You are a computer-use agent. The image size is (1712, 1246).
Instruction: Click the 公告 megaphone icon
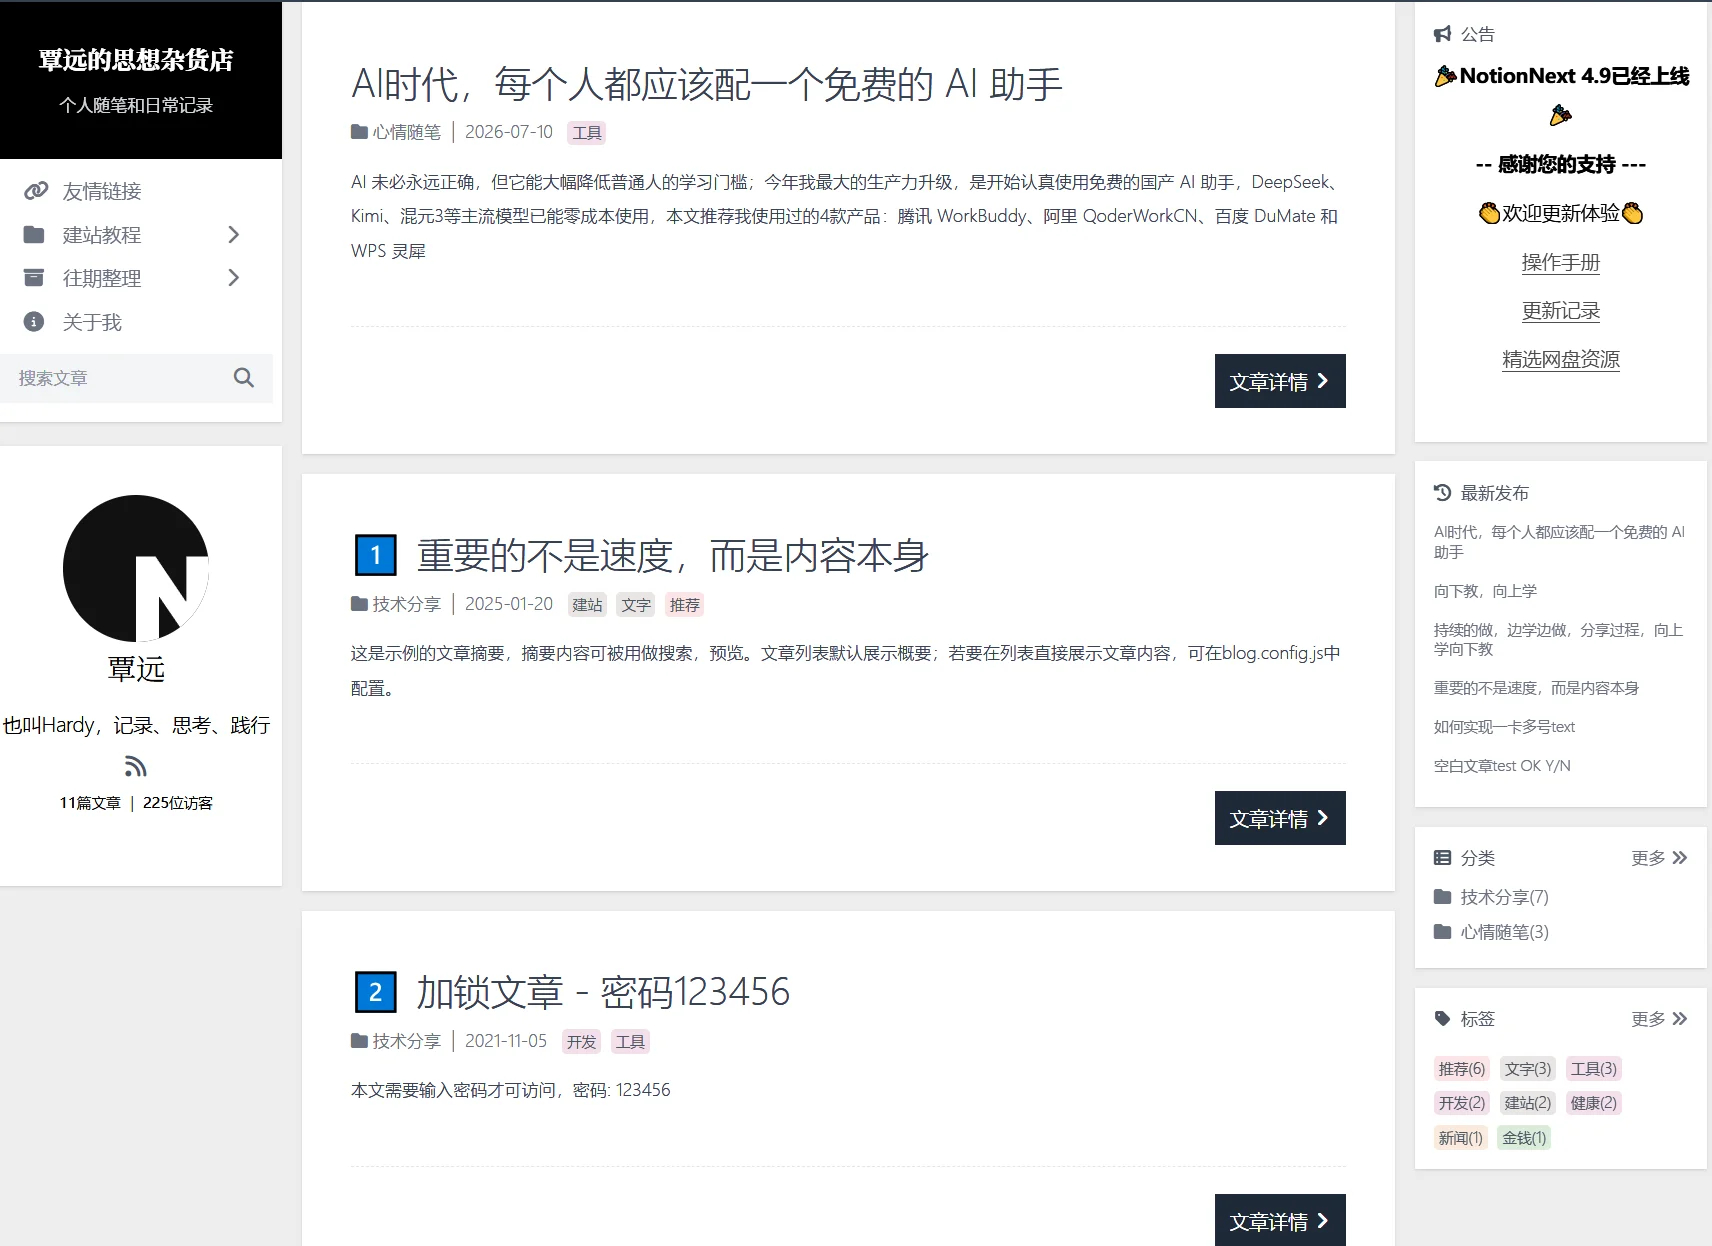click(x=1442, y=35)
